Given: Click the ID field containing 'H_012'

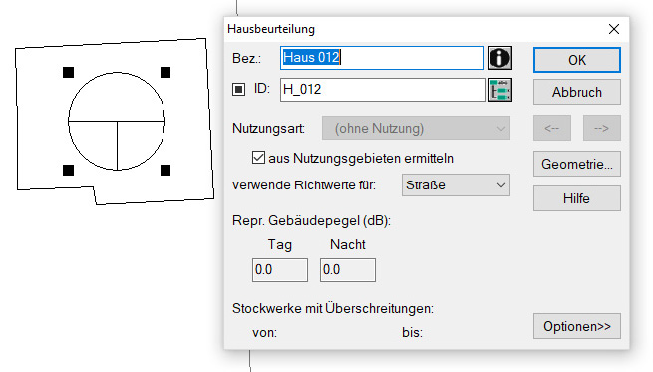Looking at the screenshot, I should pyautogui.click(x=383, y=90).
